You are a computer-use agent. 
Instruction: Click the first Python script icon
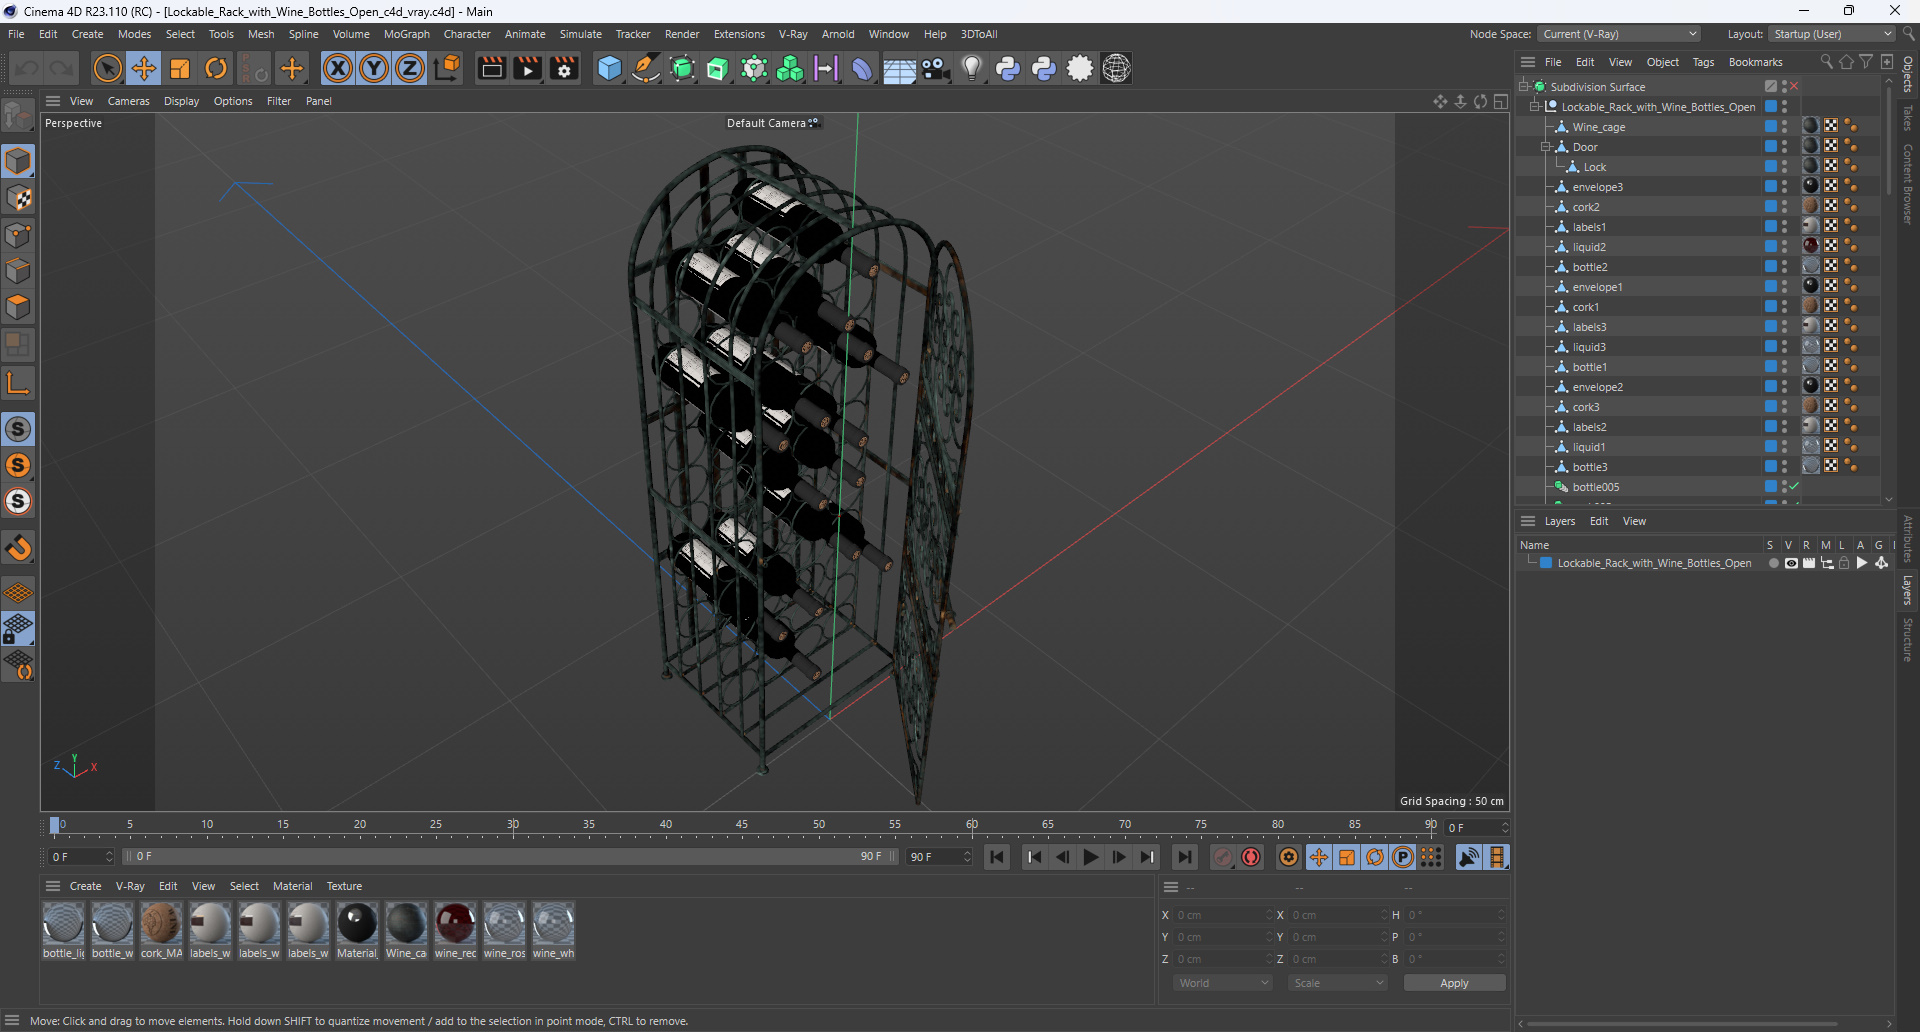point(1008,68)
